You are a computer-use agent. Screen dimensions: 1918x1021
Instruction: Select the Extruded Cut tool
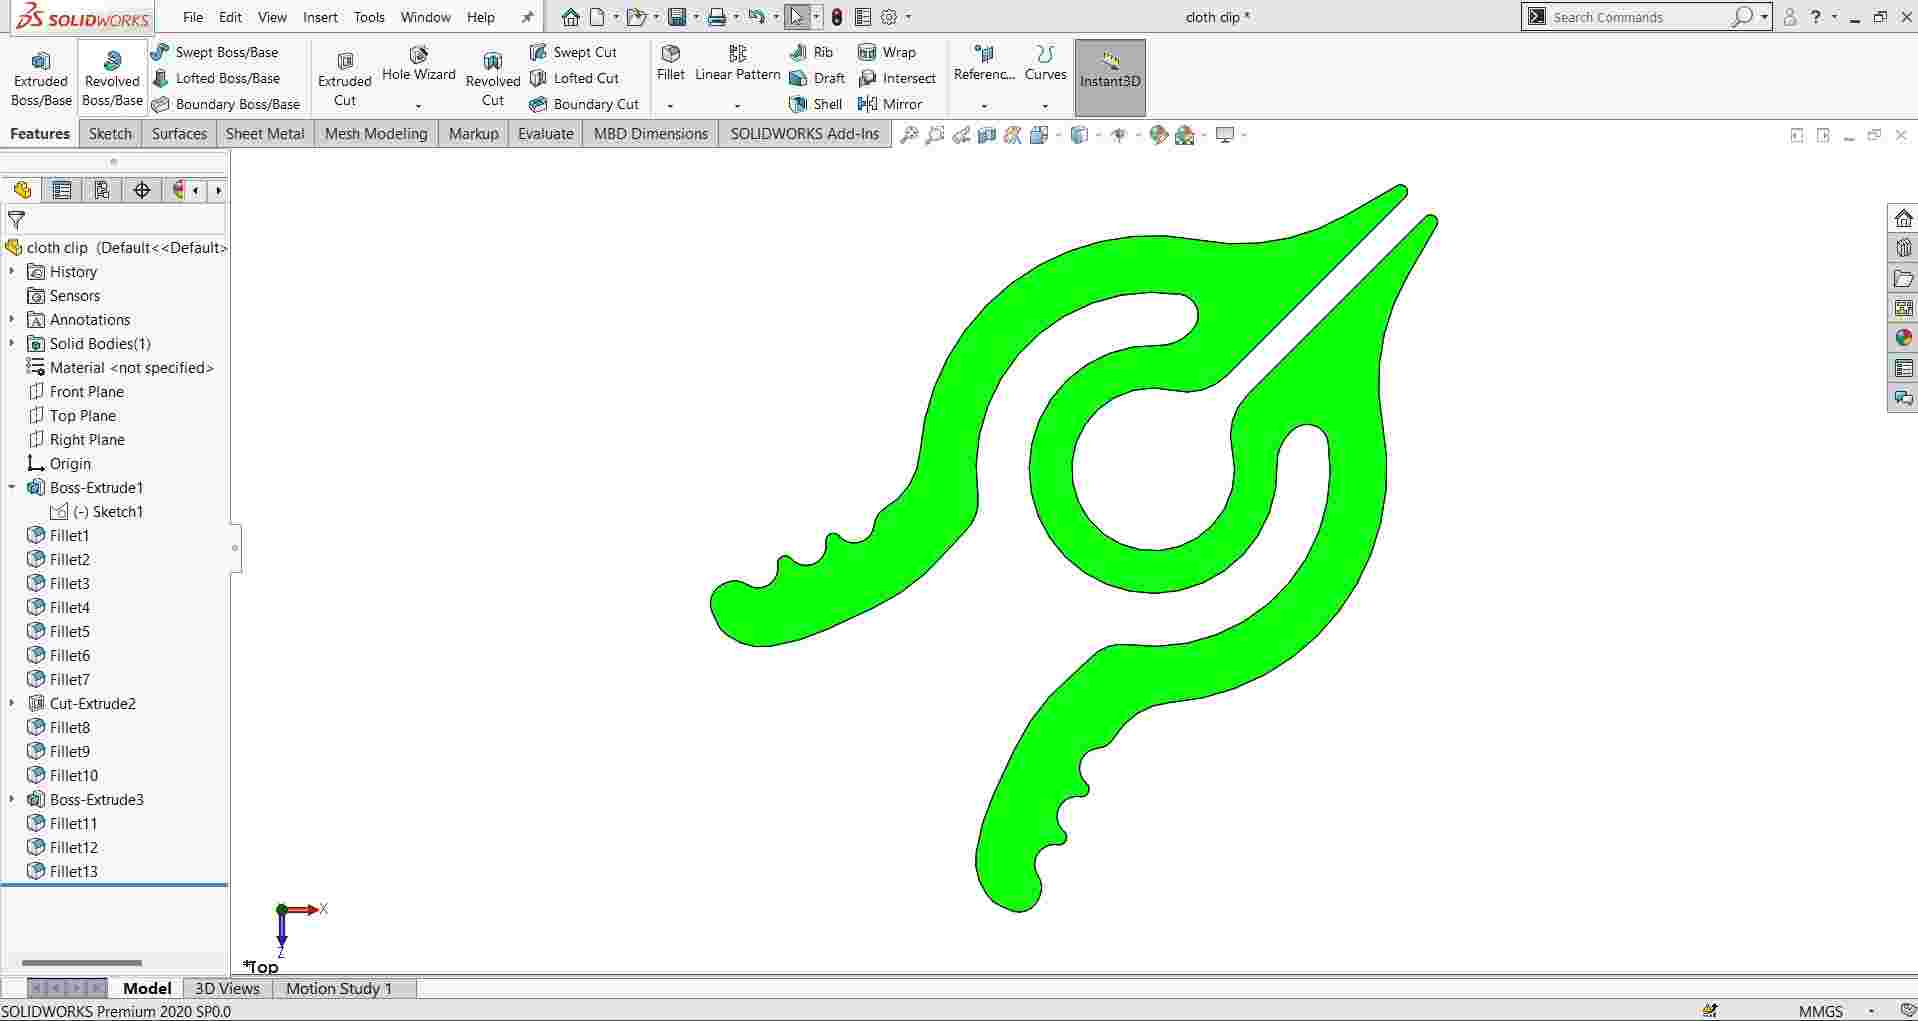click(x=345, y=79)
